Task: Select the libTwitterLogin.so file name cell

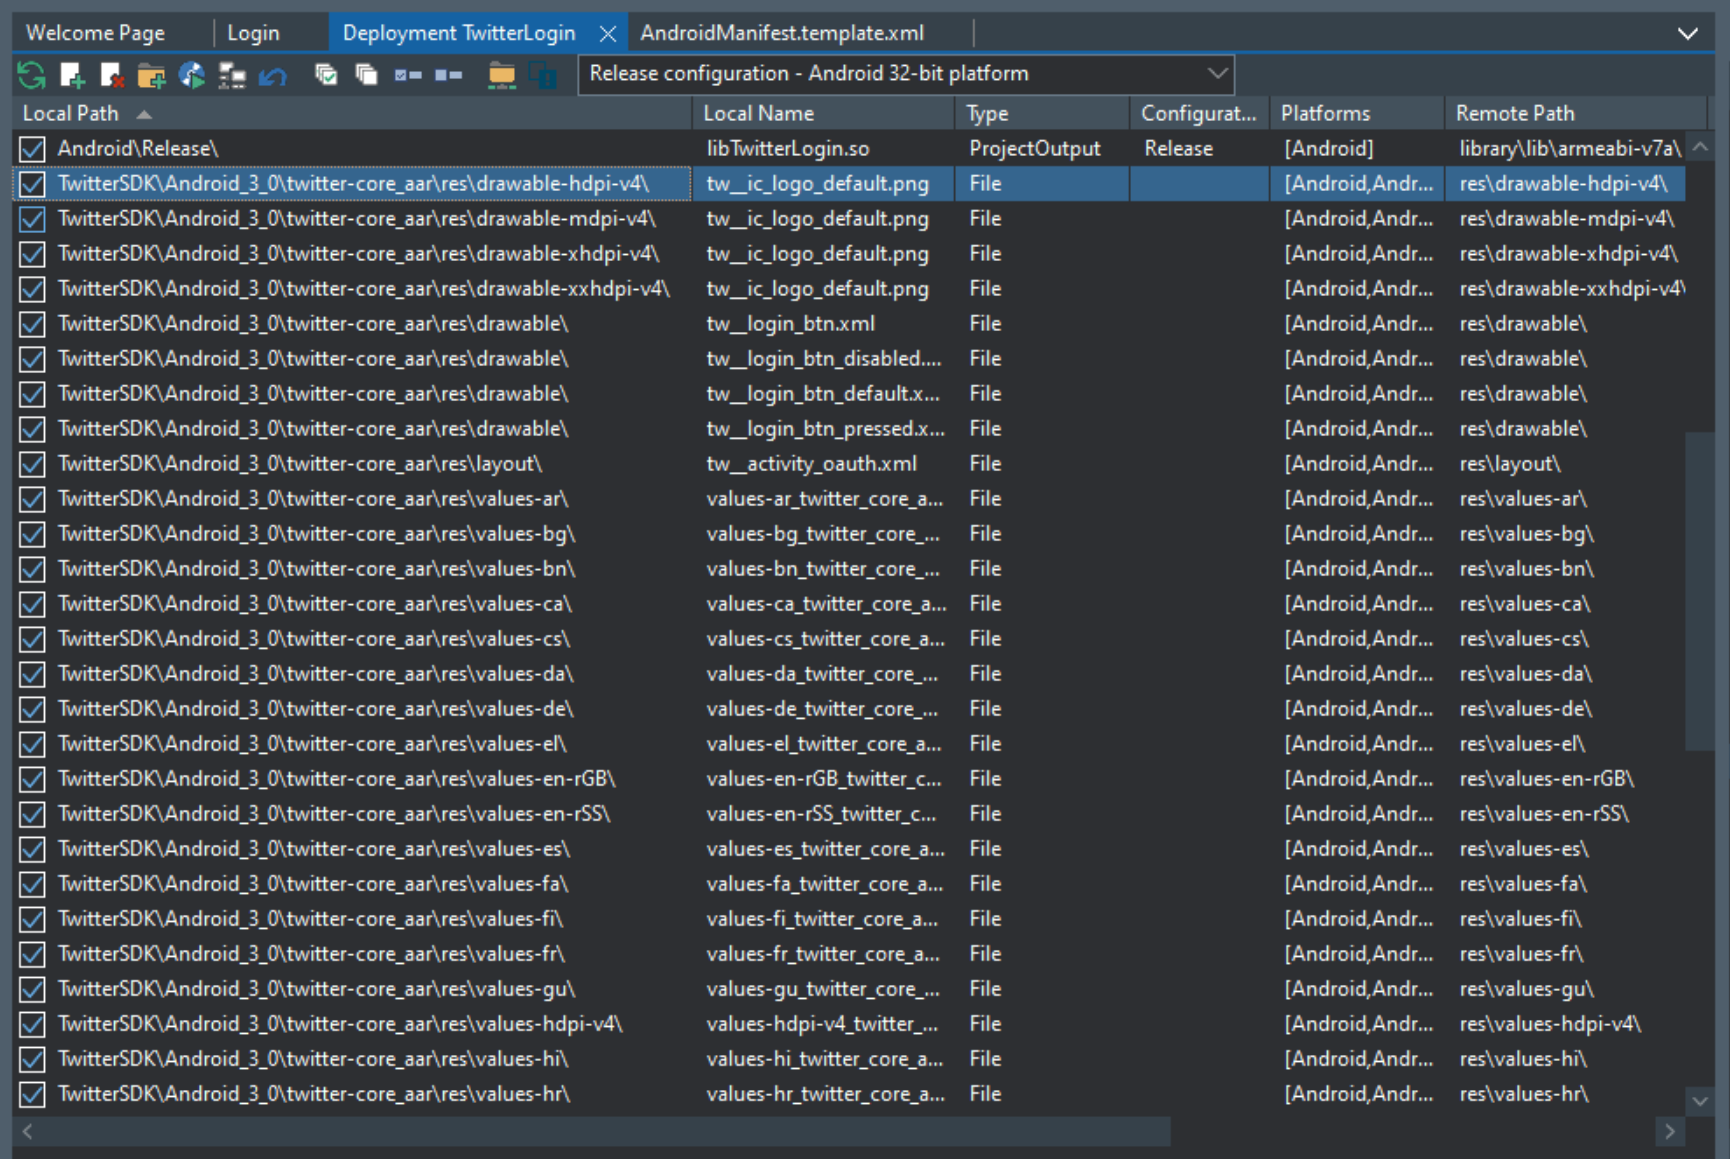Action: [788, 149]
